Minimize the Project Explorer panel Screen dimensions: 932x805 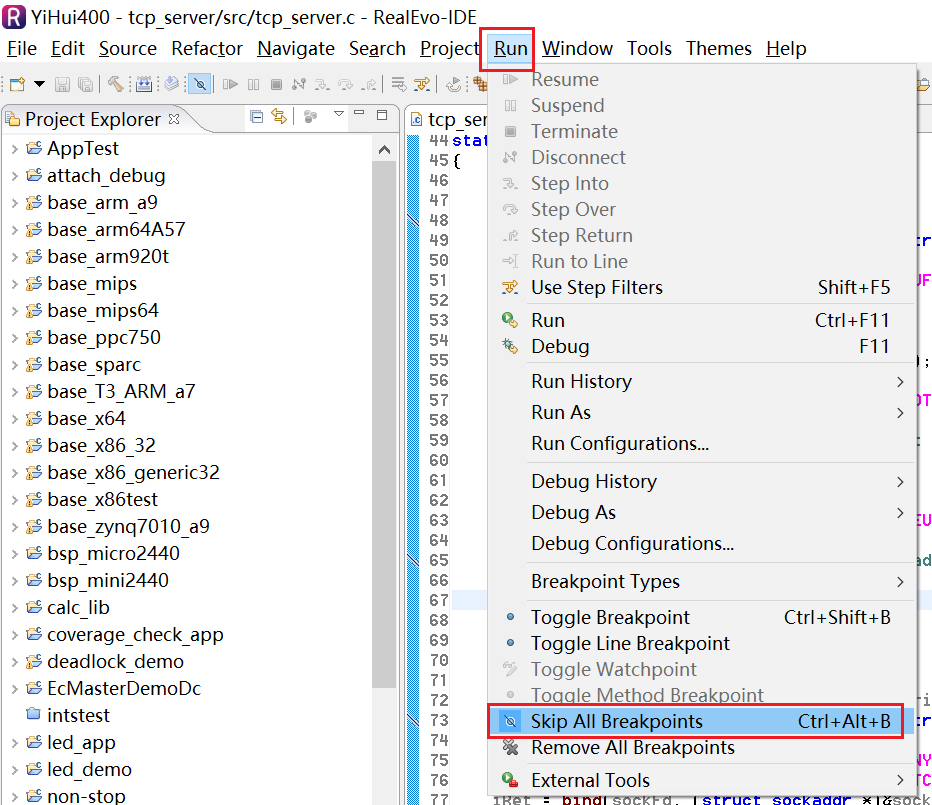pyautogui.click(x=359, y=113)
